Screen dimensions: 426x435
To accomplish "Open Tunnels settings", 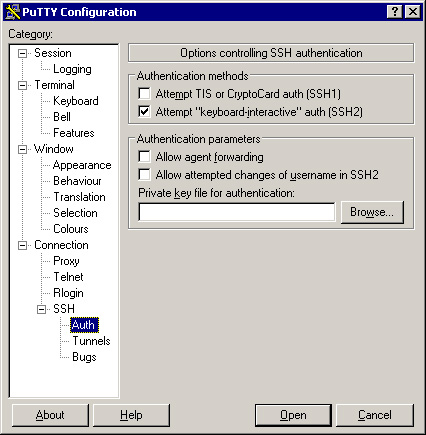I will [91, 341].
